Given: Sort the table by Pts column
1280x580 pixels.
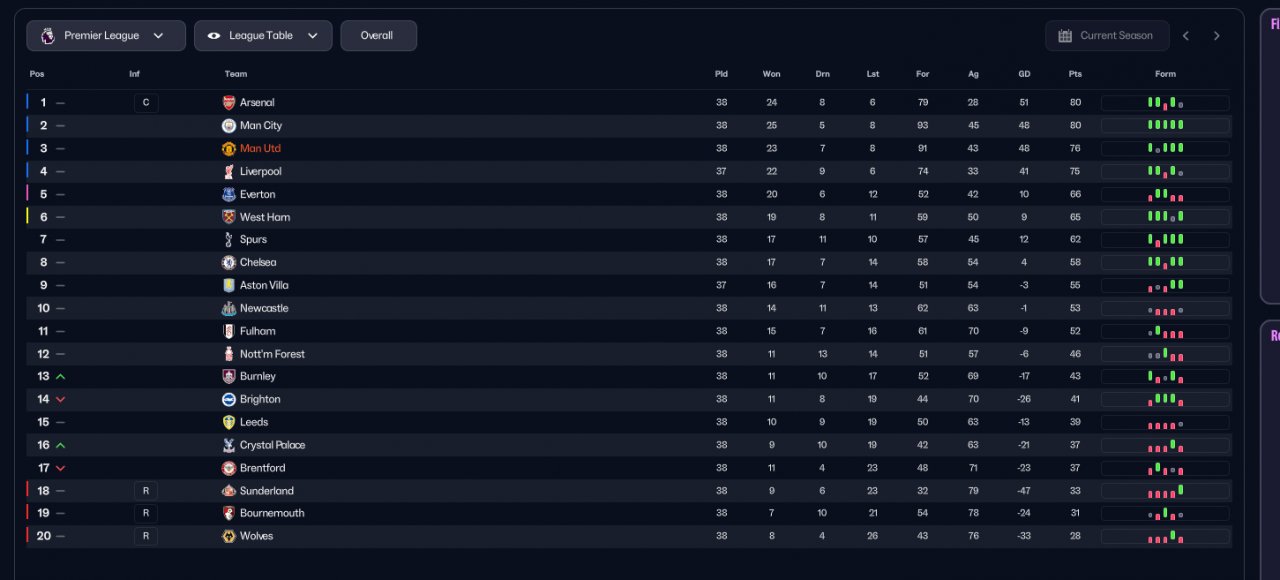Looking at the screenshot, I should (x=1075, y=74).
